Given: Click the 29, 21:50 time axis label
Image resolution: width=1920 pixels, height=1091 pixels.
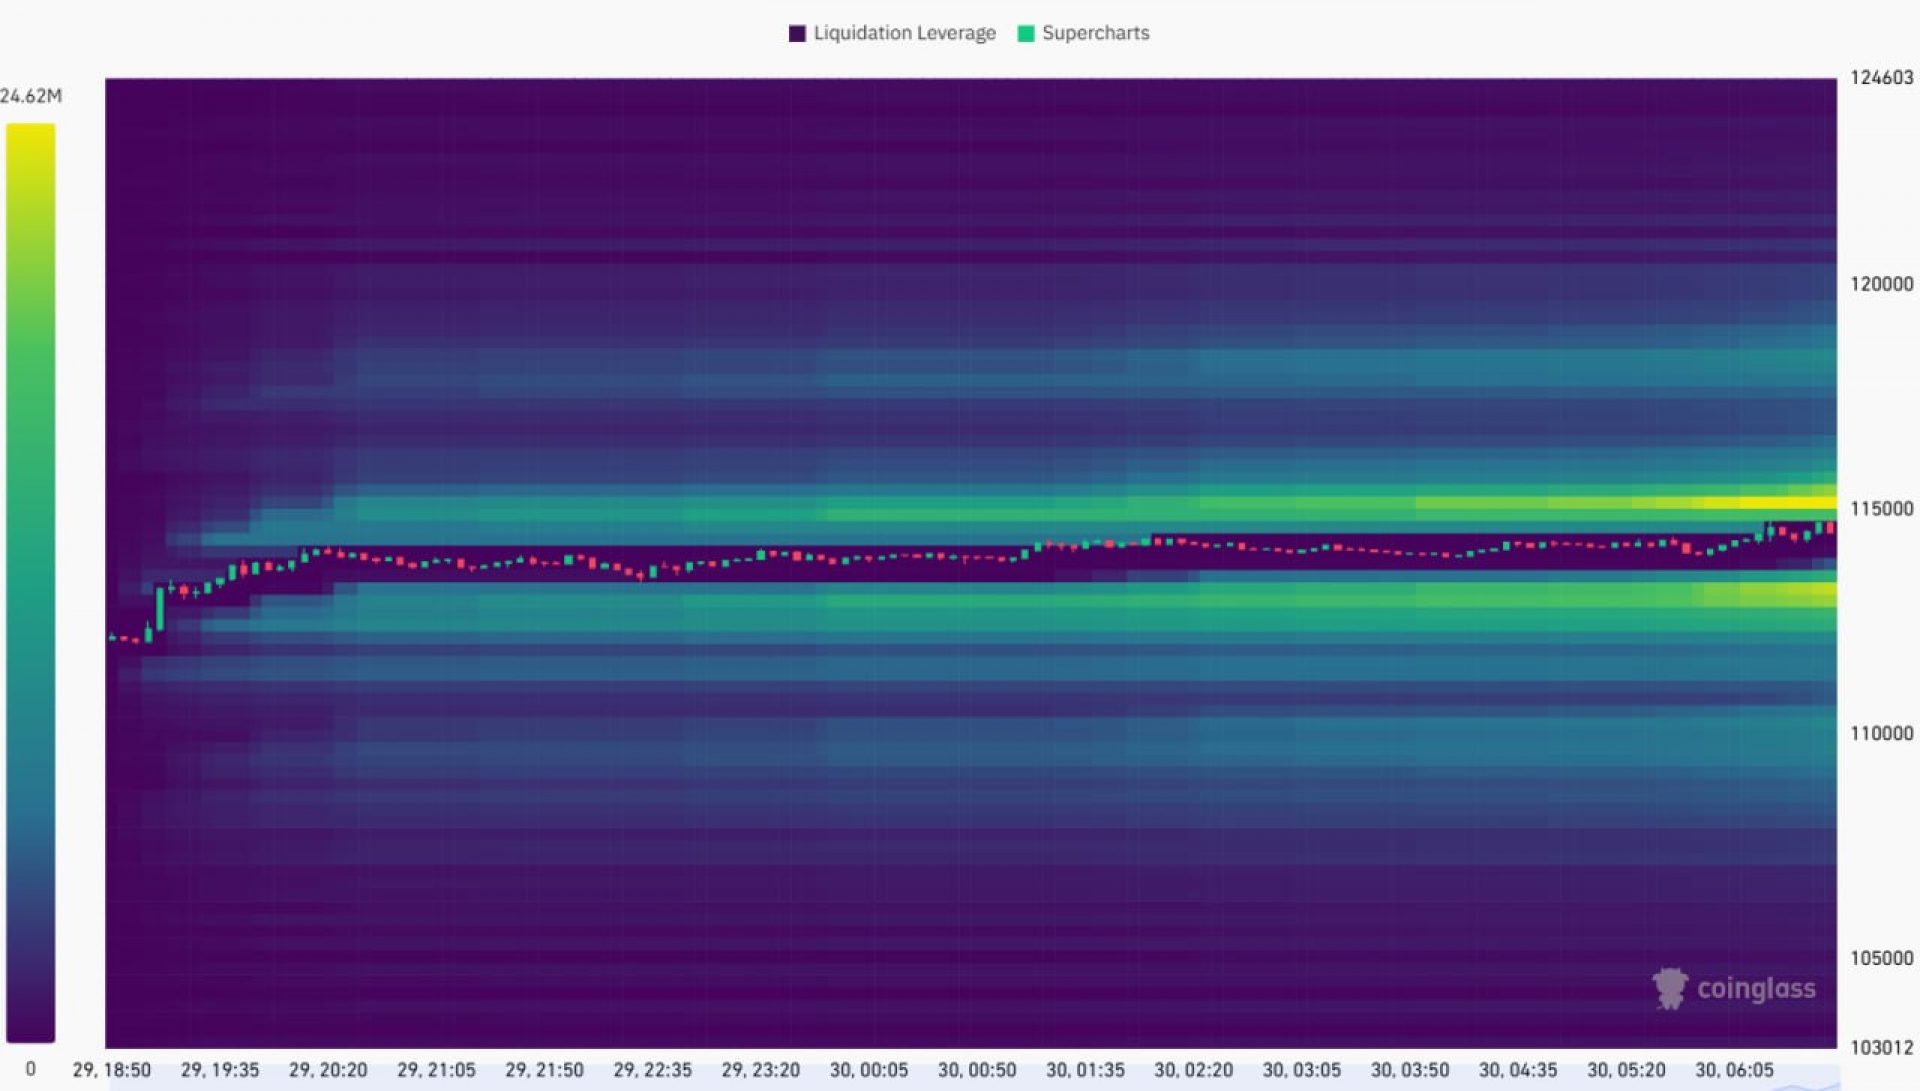Looking at the screenshot, I should coord(544,1070).
